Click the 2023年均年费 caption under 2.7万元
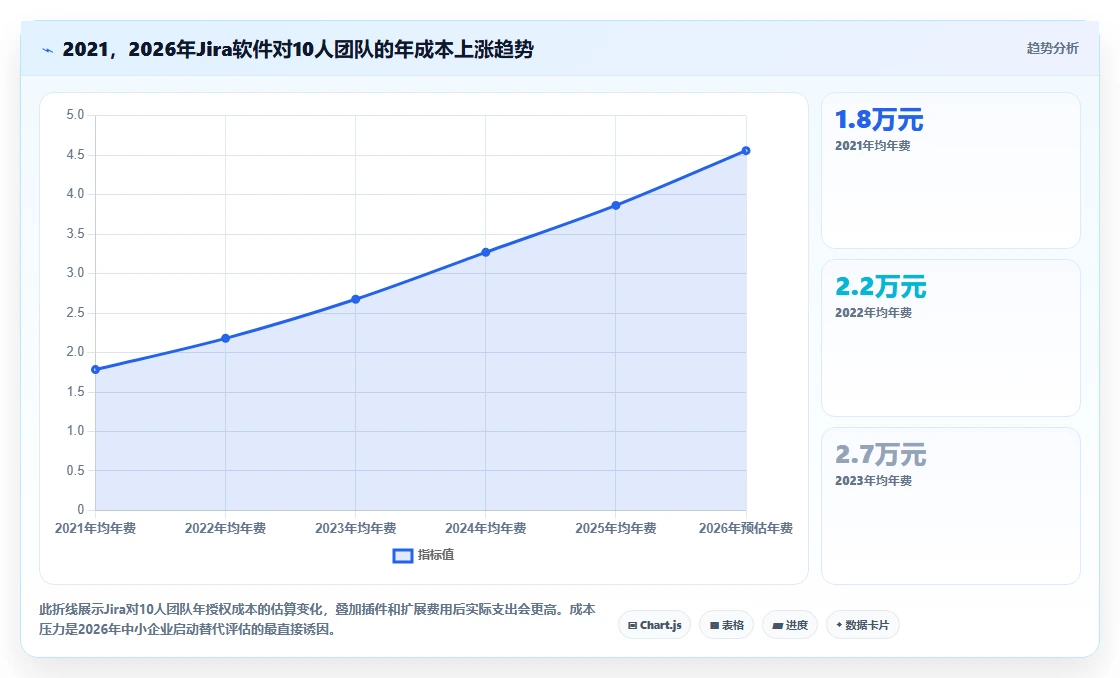Image resolution: width=1120 pixels, height=678 pixels. click(x=874, y=481)
